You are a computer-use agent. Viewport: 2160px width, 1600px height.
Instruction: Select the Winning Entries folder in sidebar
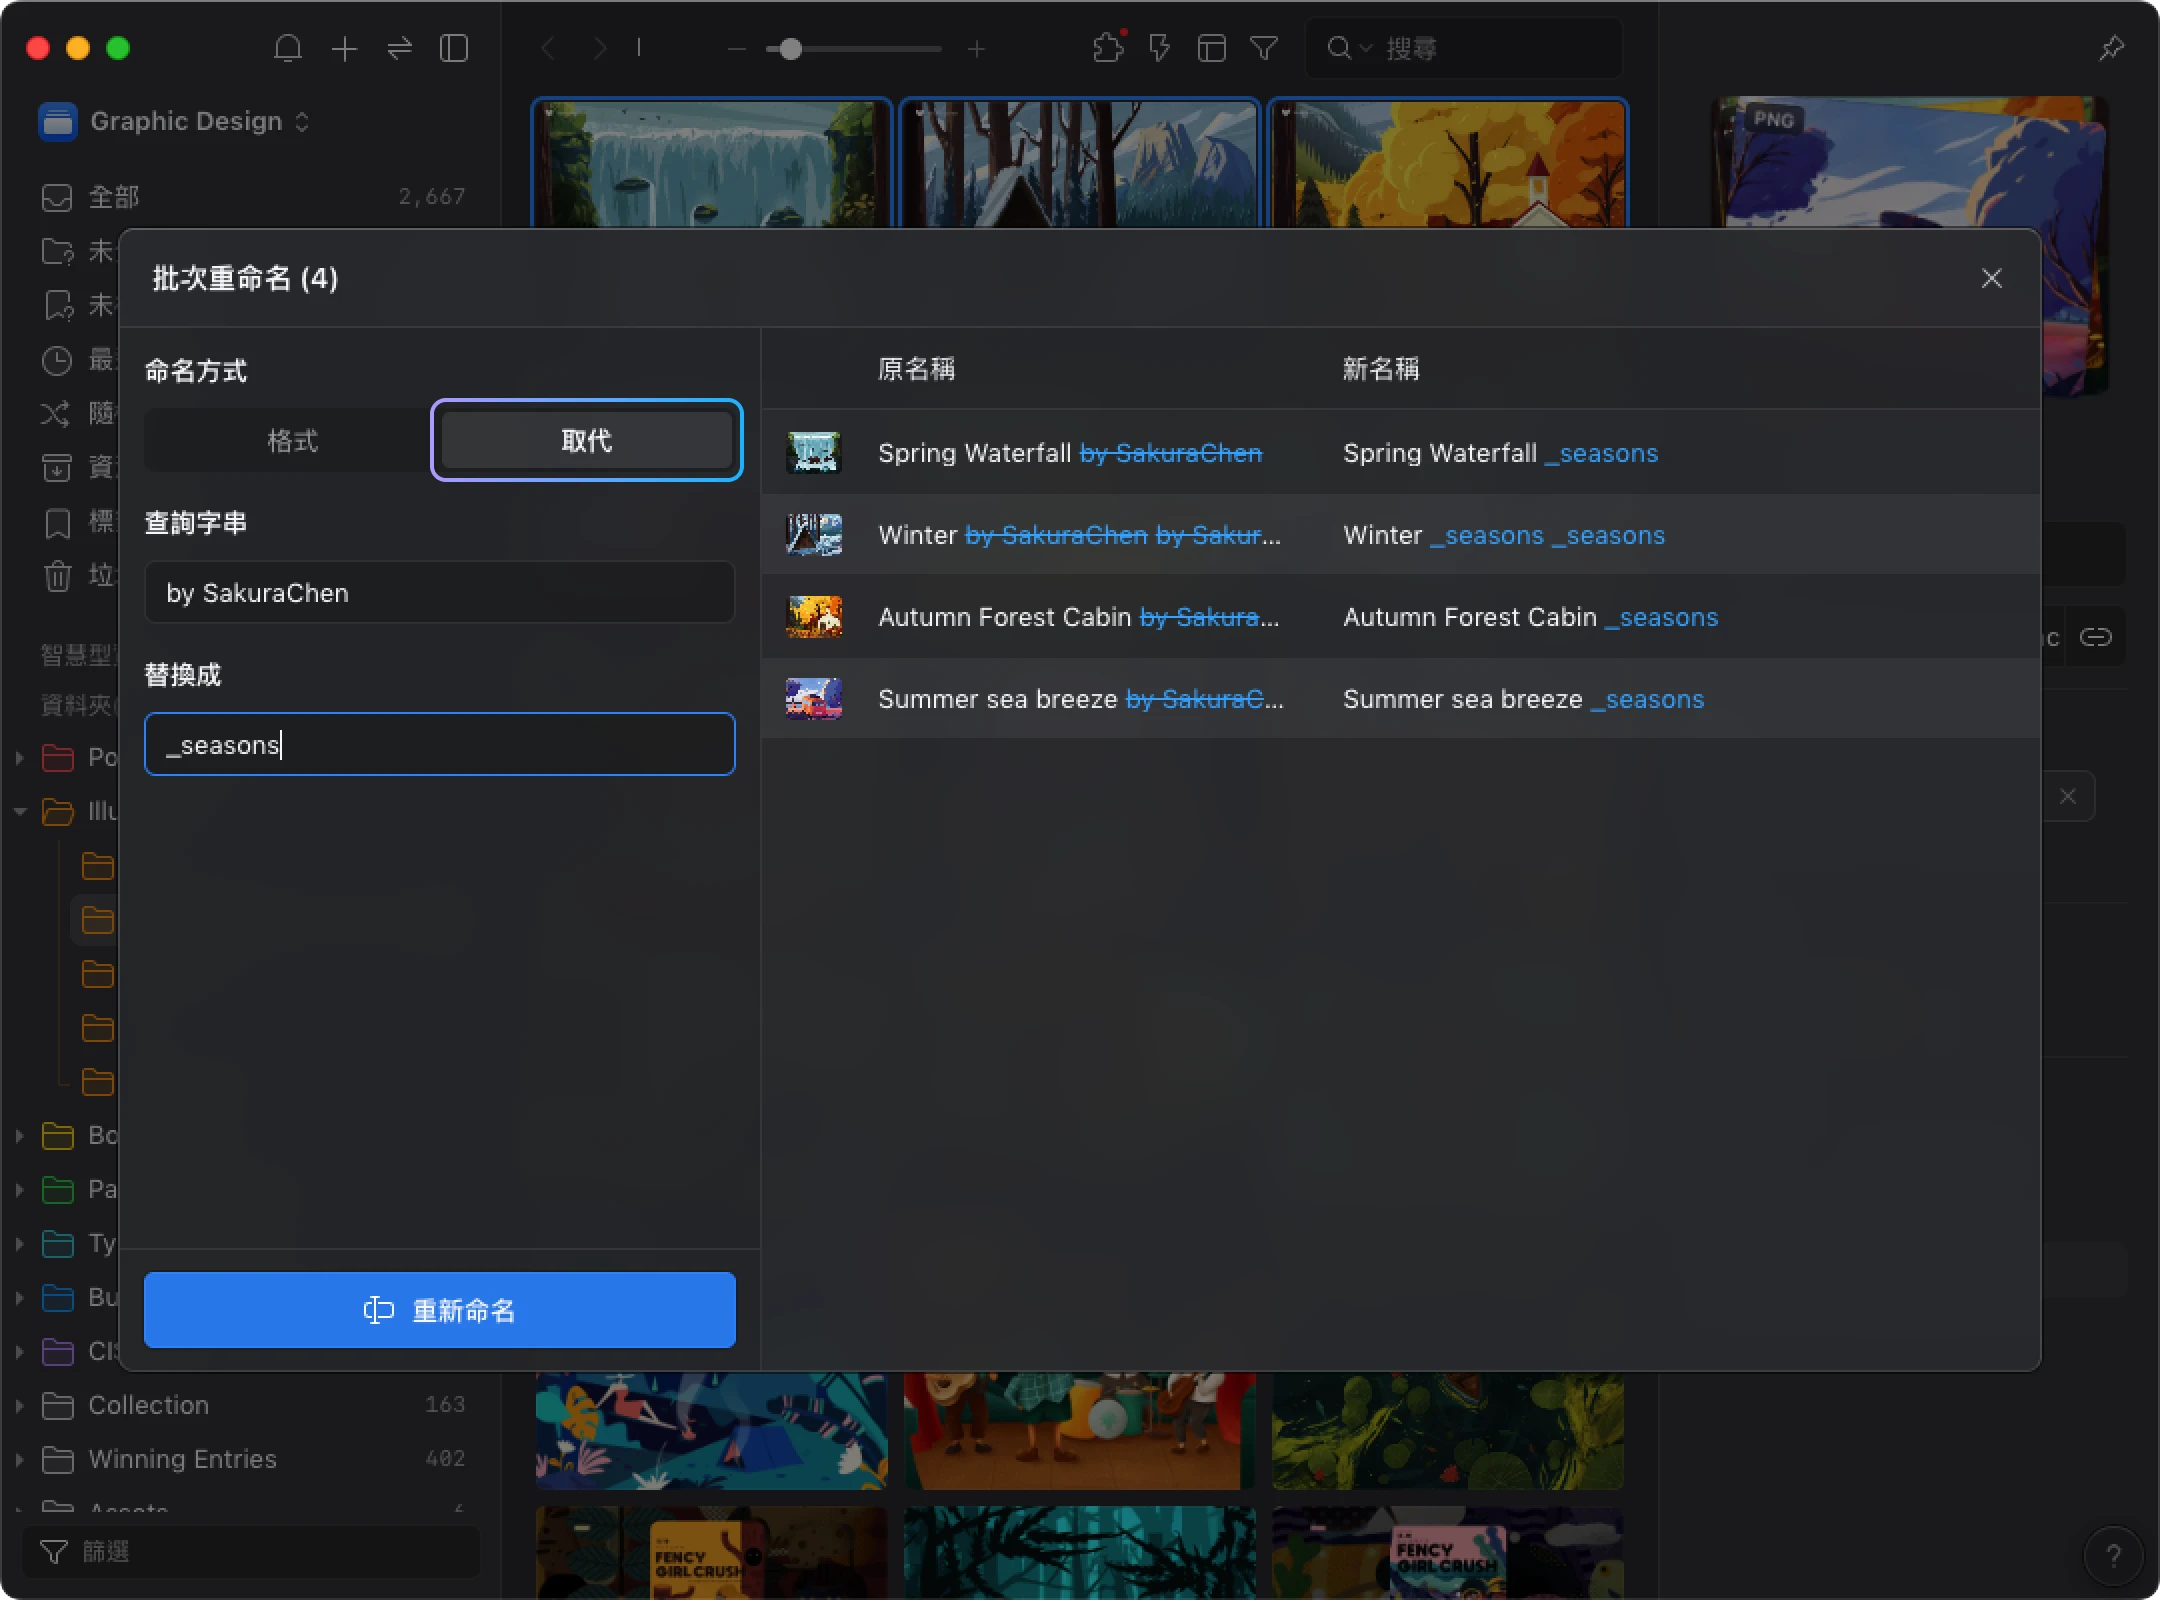click(182, 1459)
